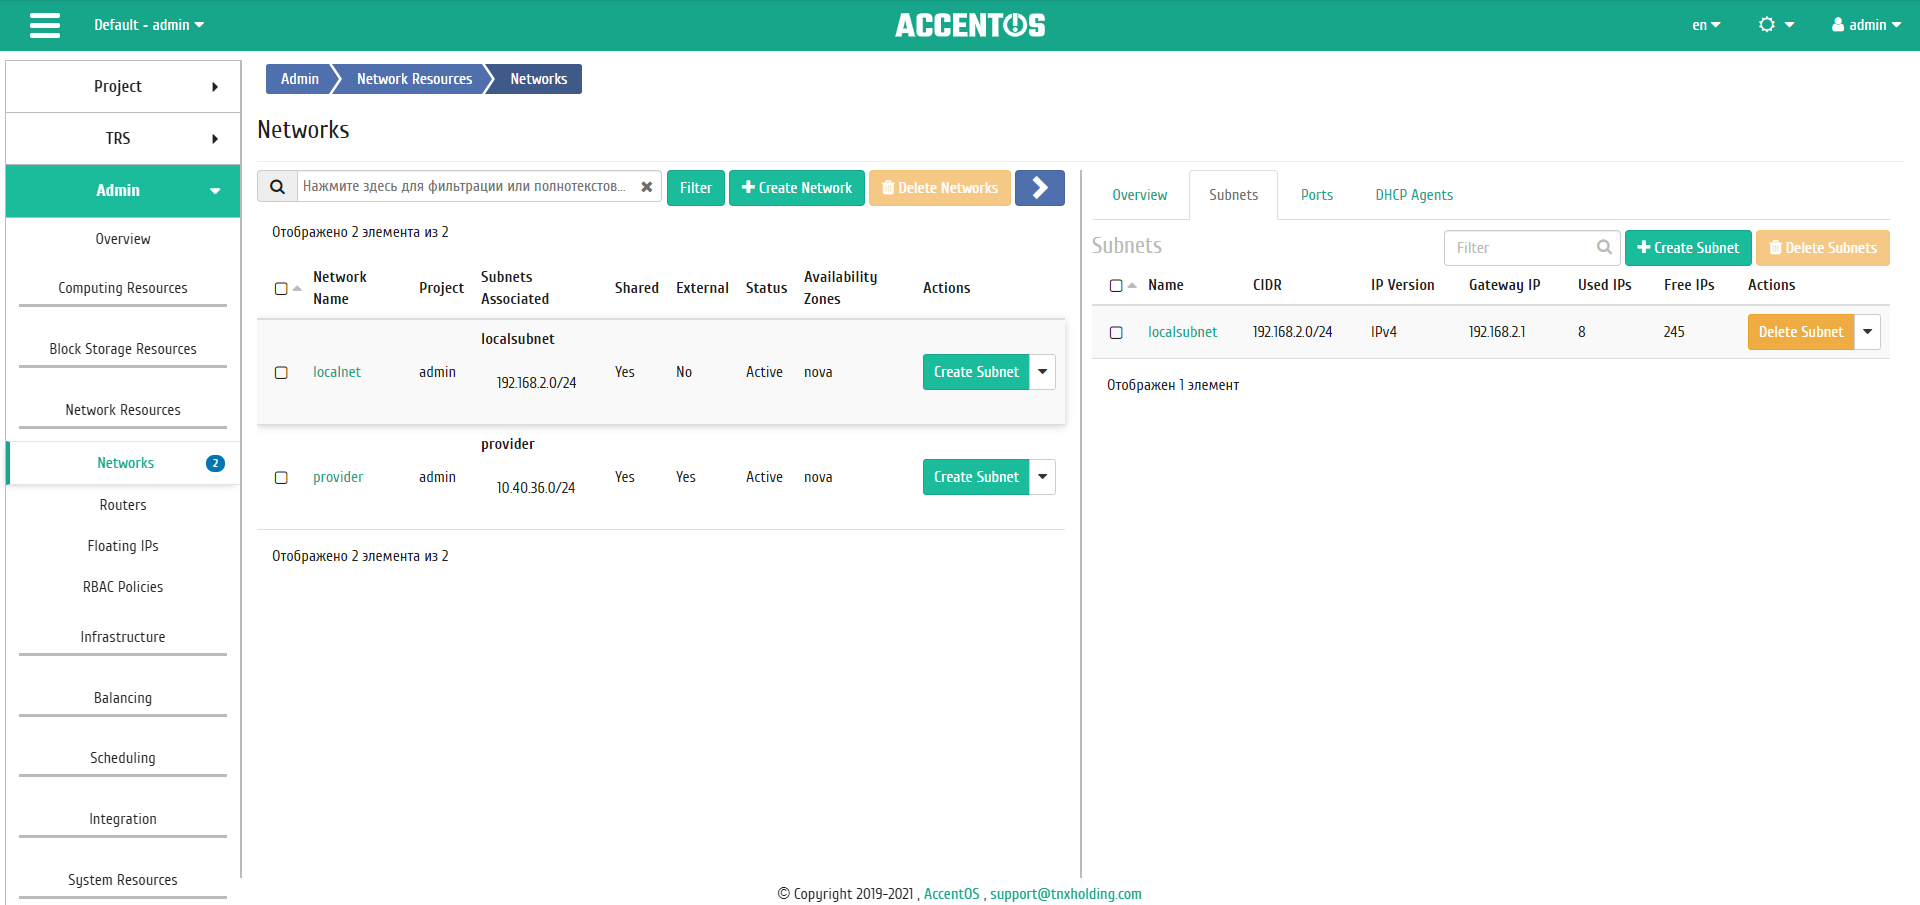The width and height of the screenshot is (1920, 905).
Task: Sort networks by Network Name arrow
Action: pos(297,288)
